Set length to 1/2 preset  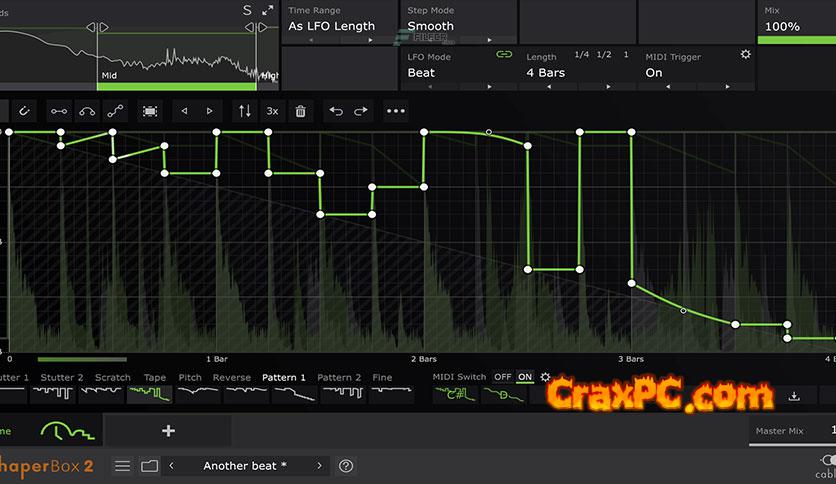(604, 55)
